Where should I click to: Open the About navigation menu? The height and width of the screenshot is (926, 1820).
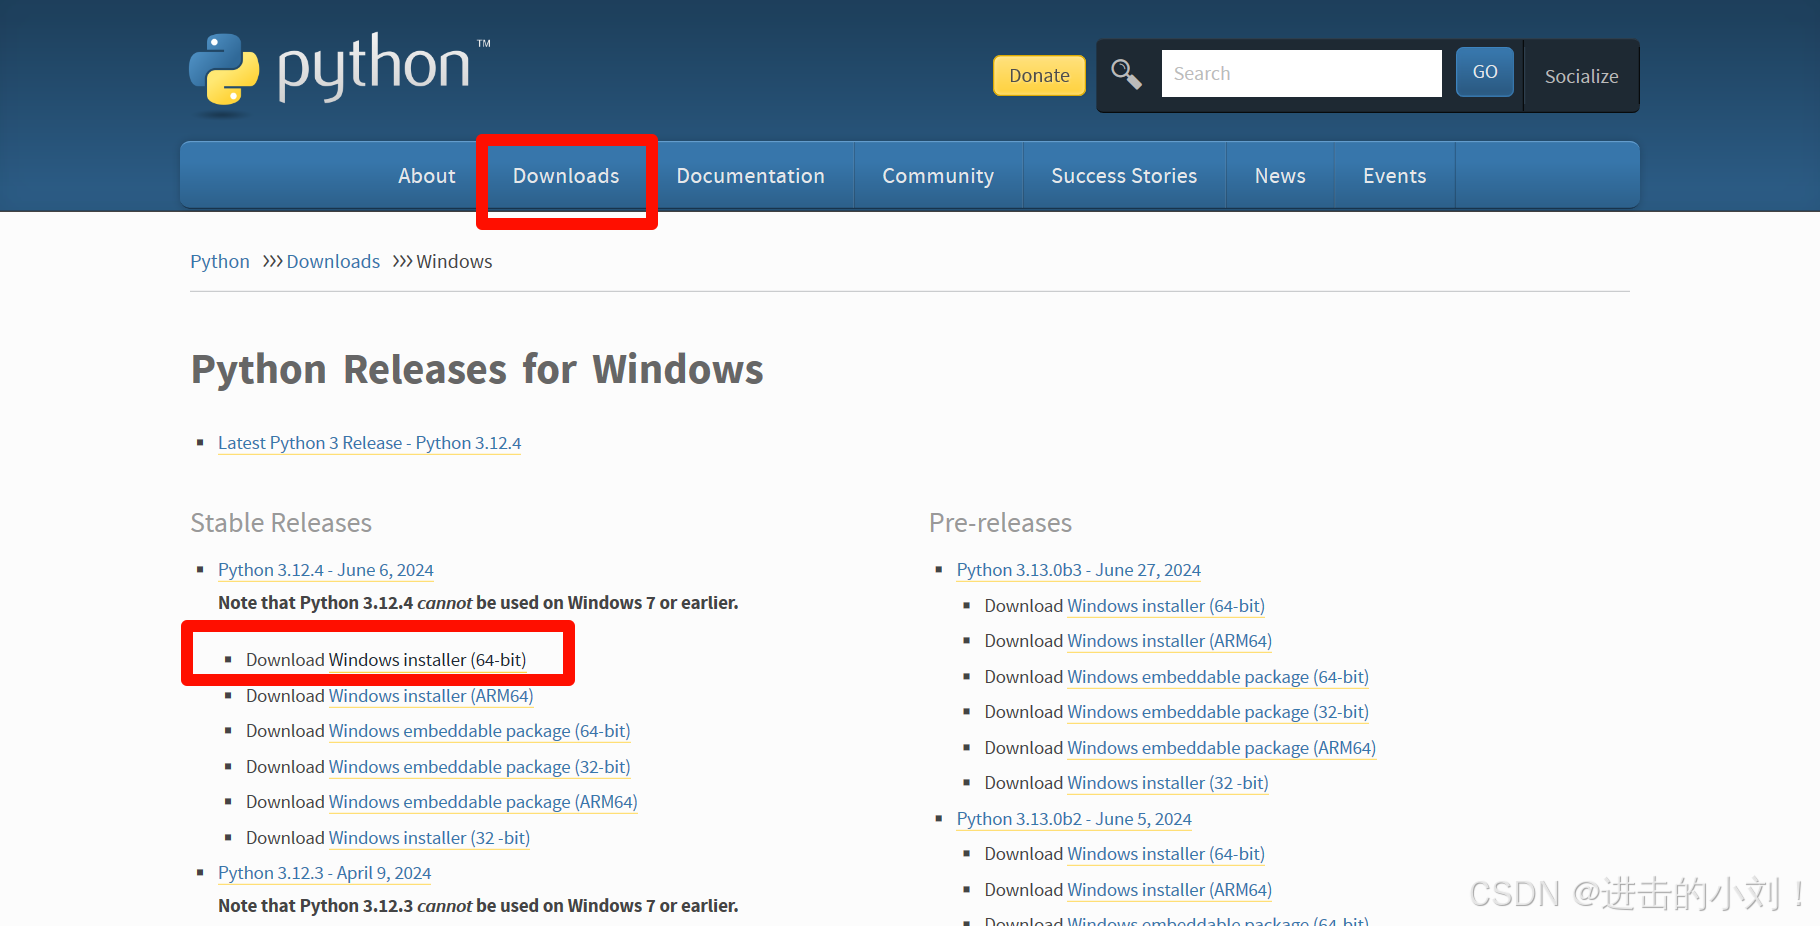click(x=427, y=176)
